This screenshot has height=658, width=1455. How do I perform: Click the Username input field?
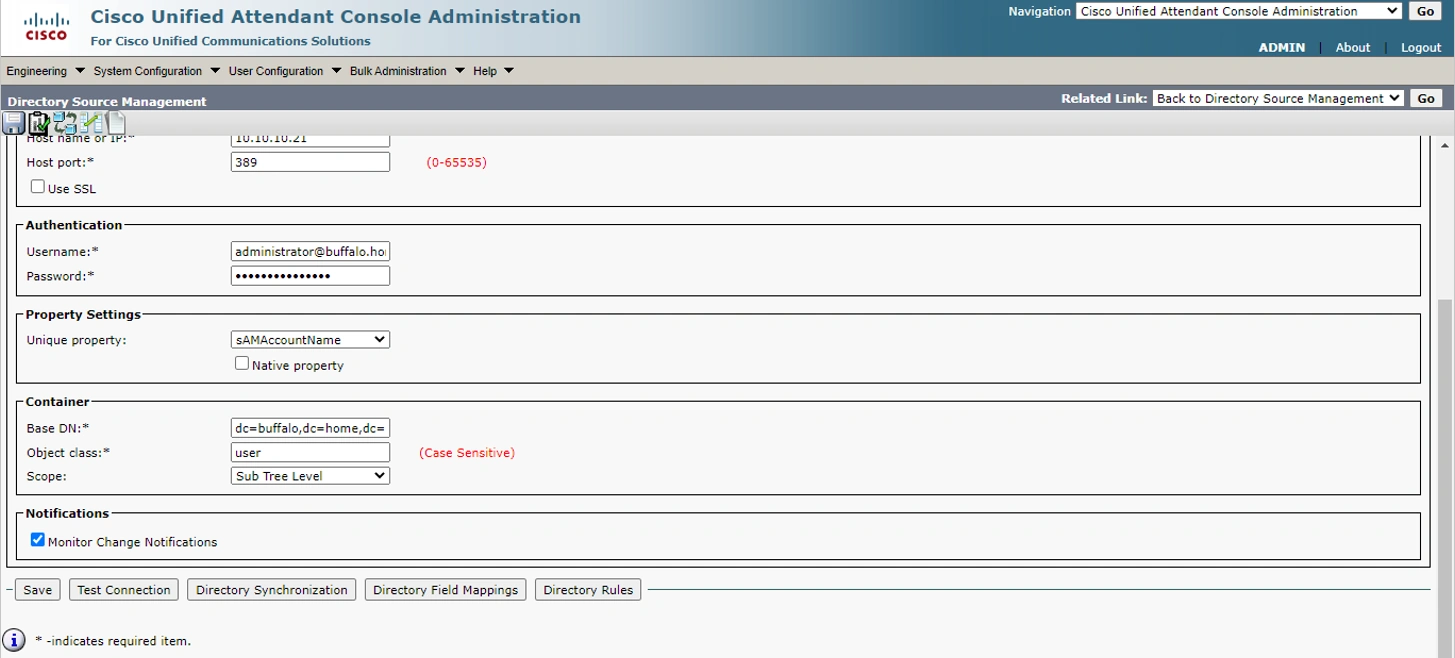310,252
